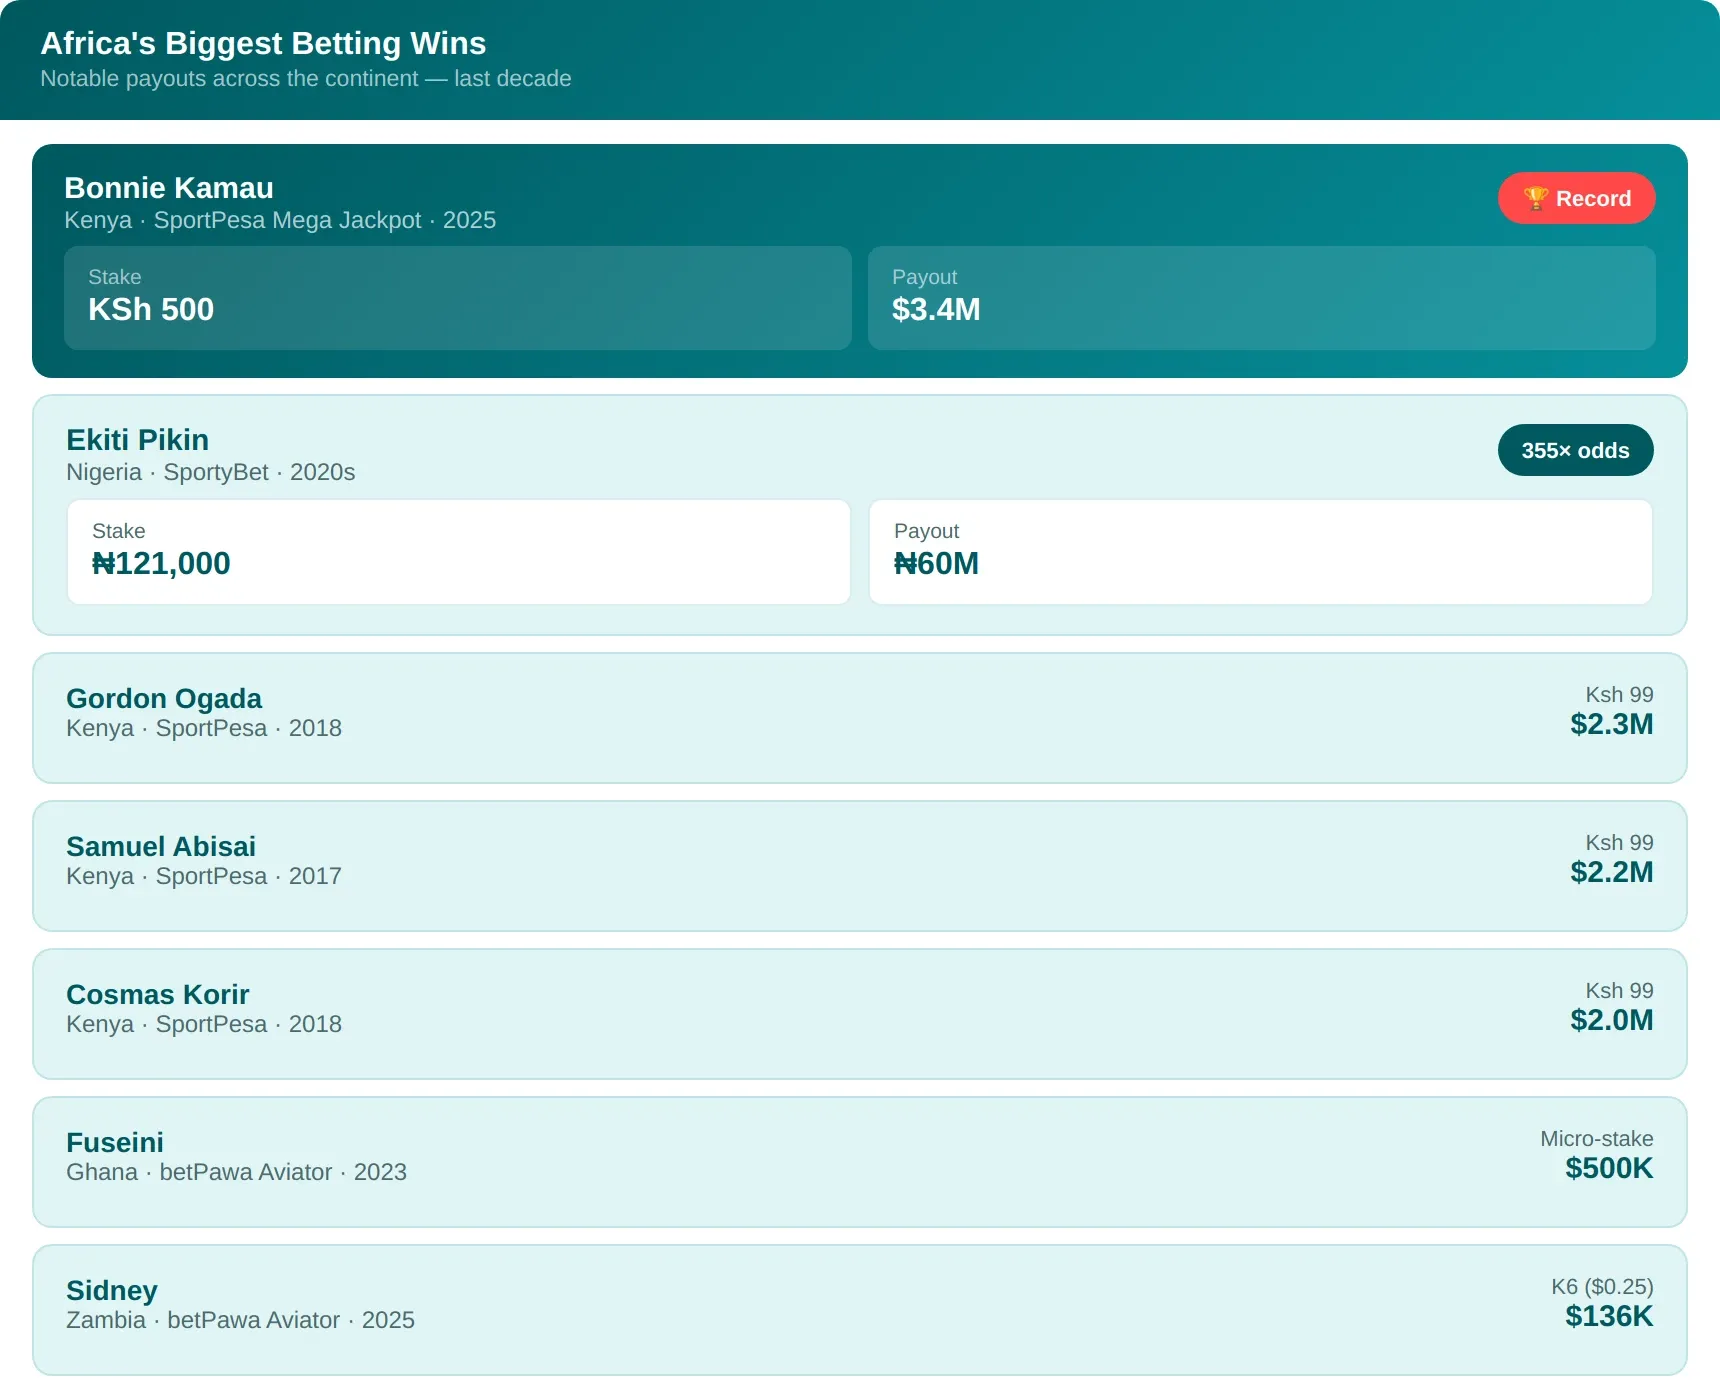Open the Bonnie Kamau name heading
Image resolution: width=1720 pixels, height=1400 pixels.
coord(169,188)
